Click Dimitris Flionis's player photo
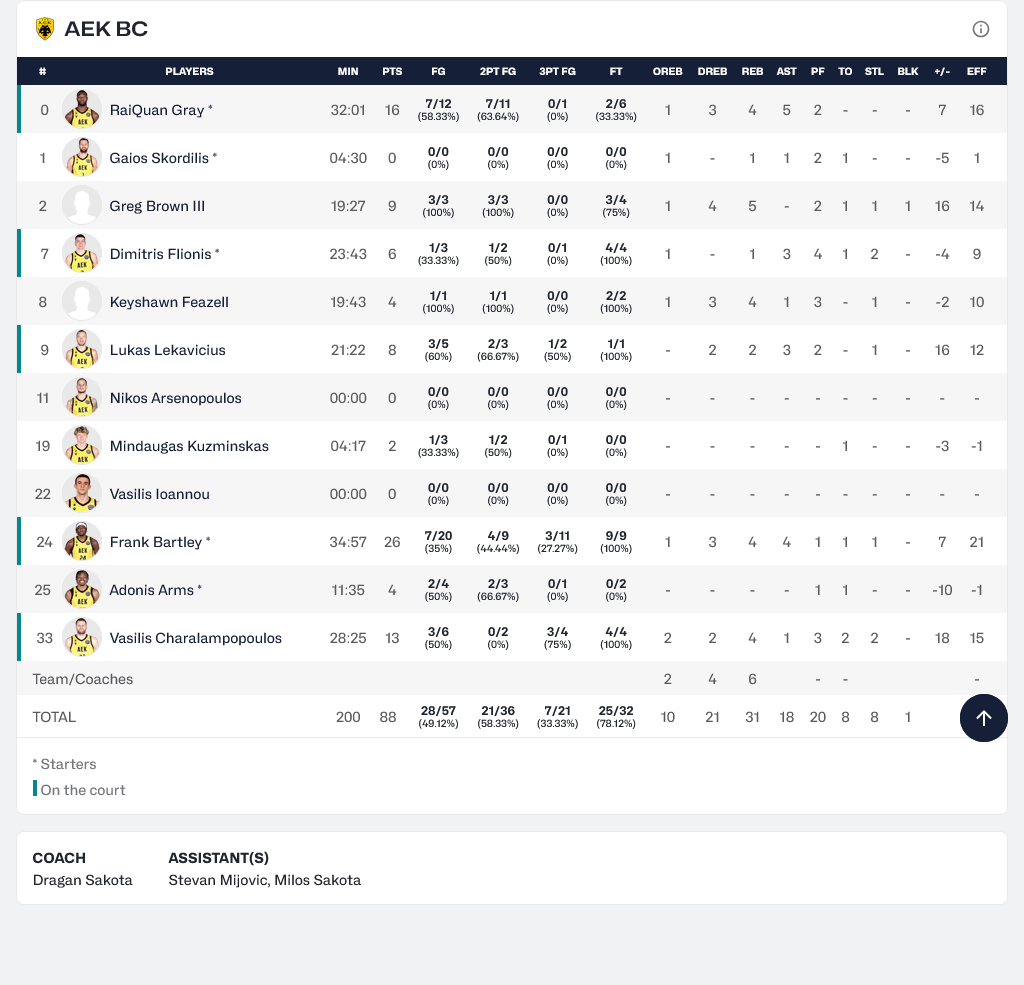 coord(82,254)
